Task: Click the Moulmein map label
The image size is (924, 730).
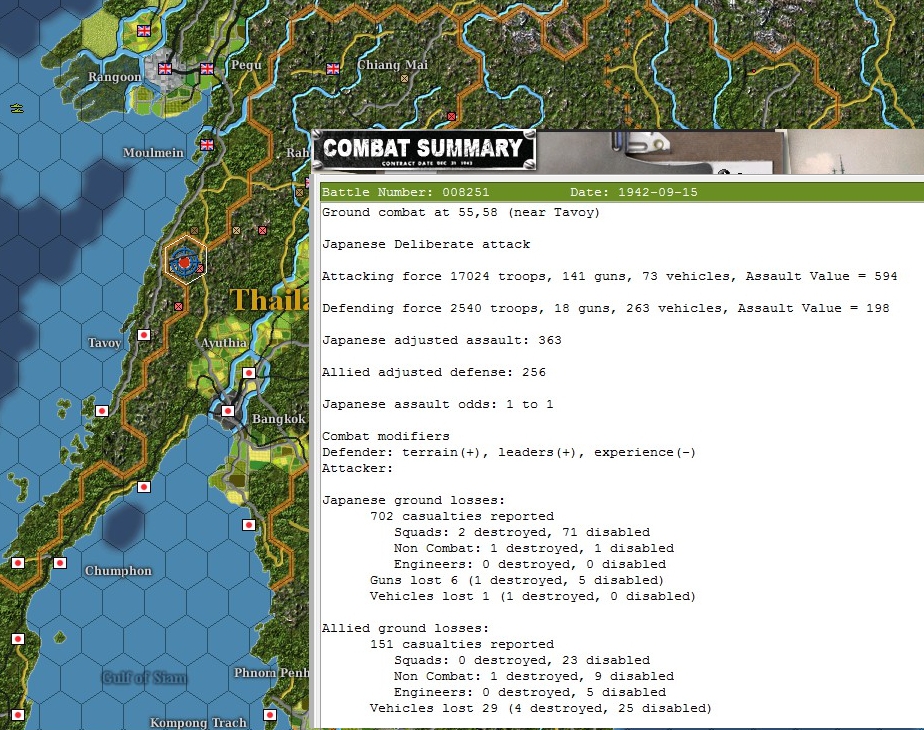Action: coord(153,153)
